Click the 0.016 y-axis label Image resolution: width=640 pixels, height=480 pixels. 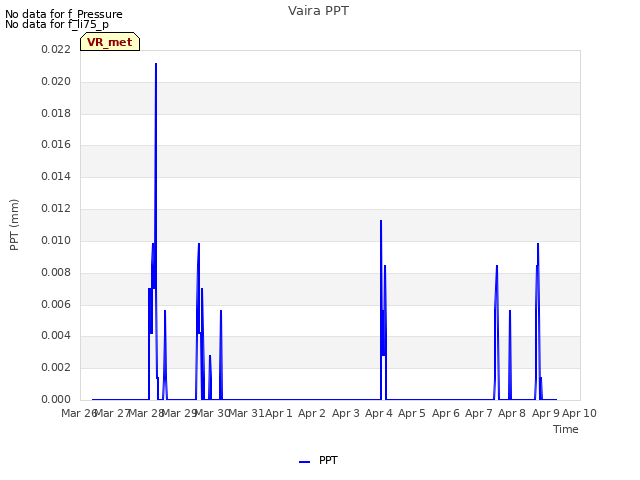(56, 144)
